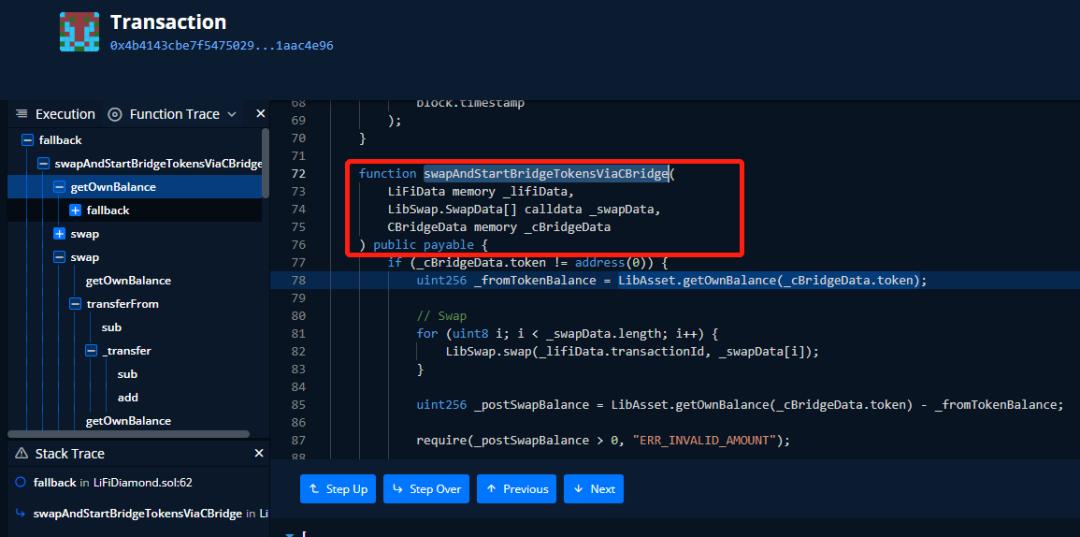Click the circle icon beside fallback stack entry

pos(20,483)
